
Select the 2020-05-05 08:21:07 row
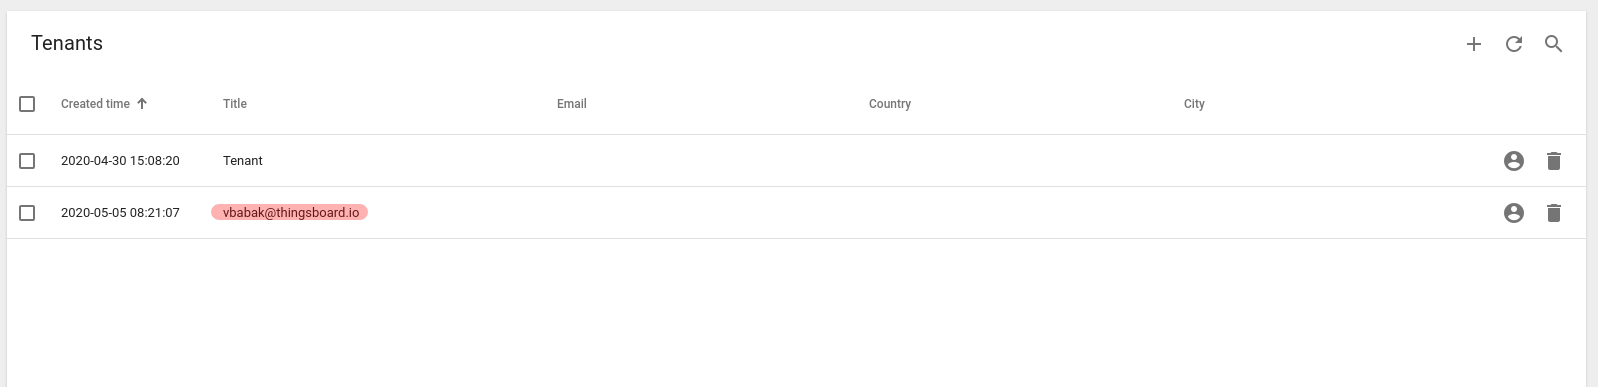point(796,213)
